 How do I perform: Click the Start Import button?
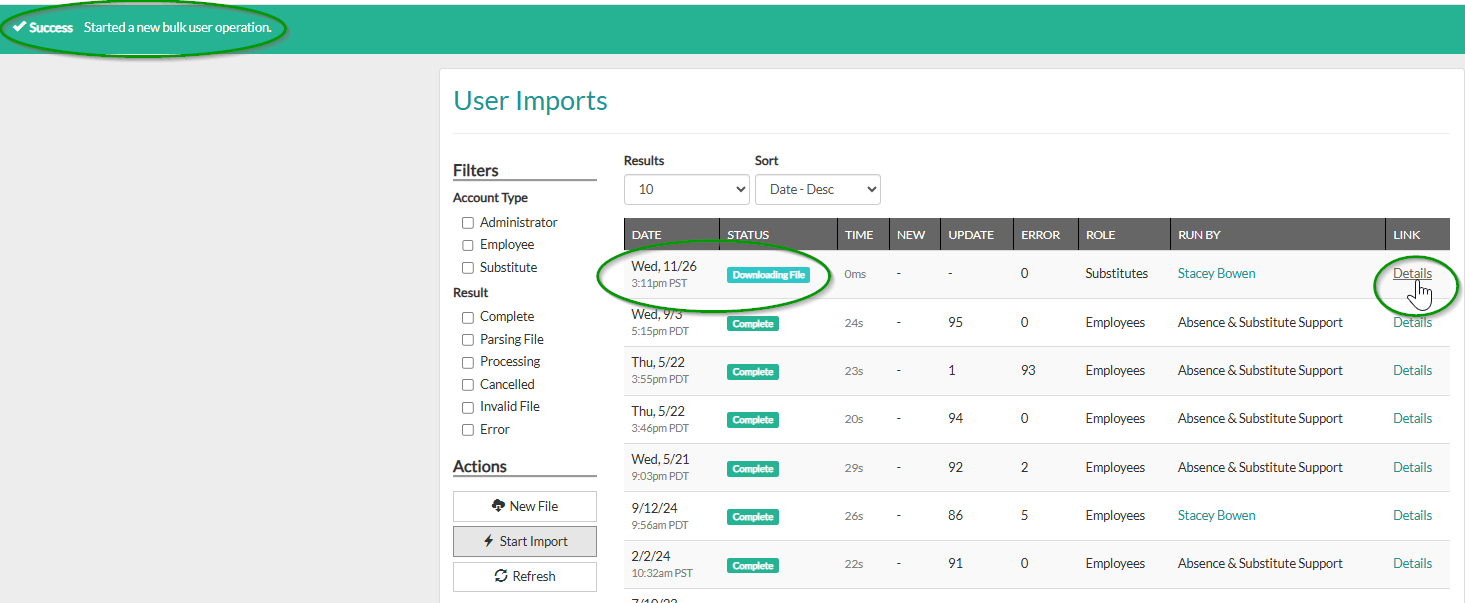525,541
